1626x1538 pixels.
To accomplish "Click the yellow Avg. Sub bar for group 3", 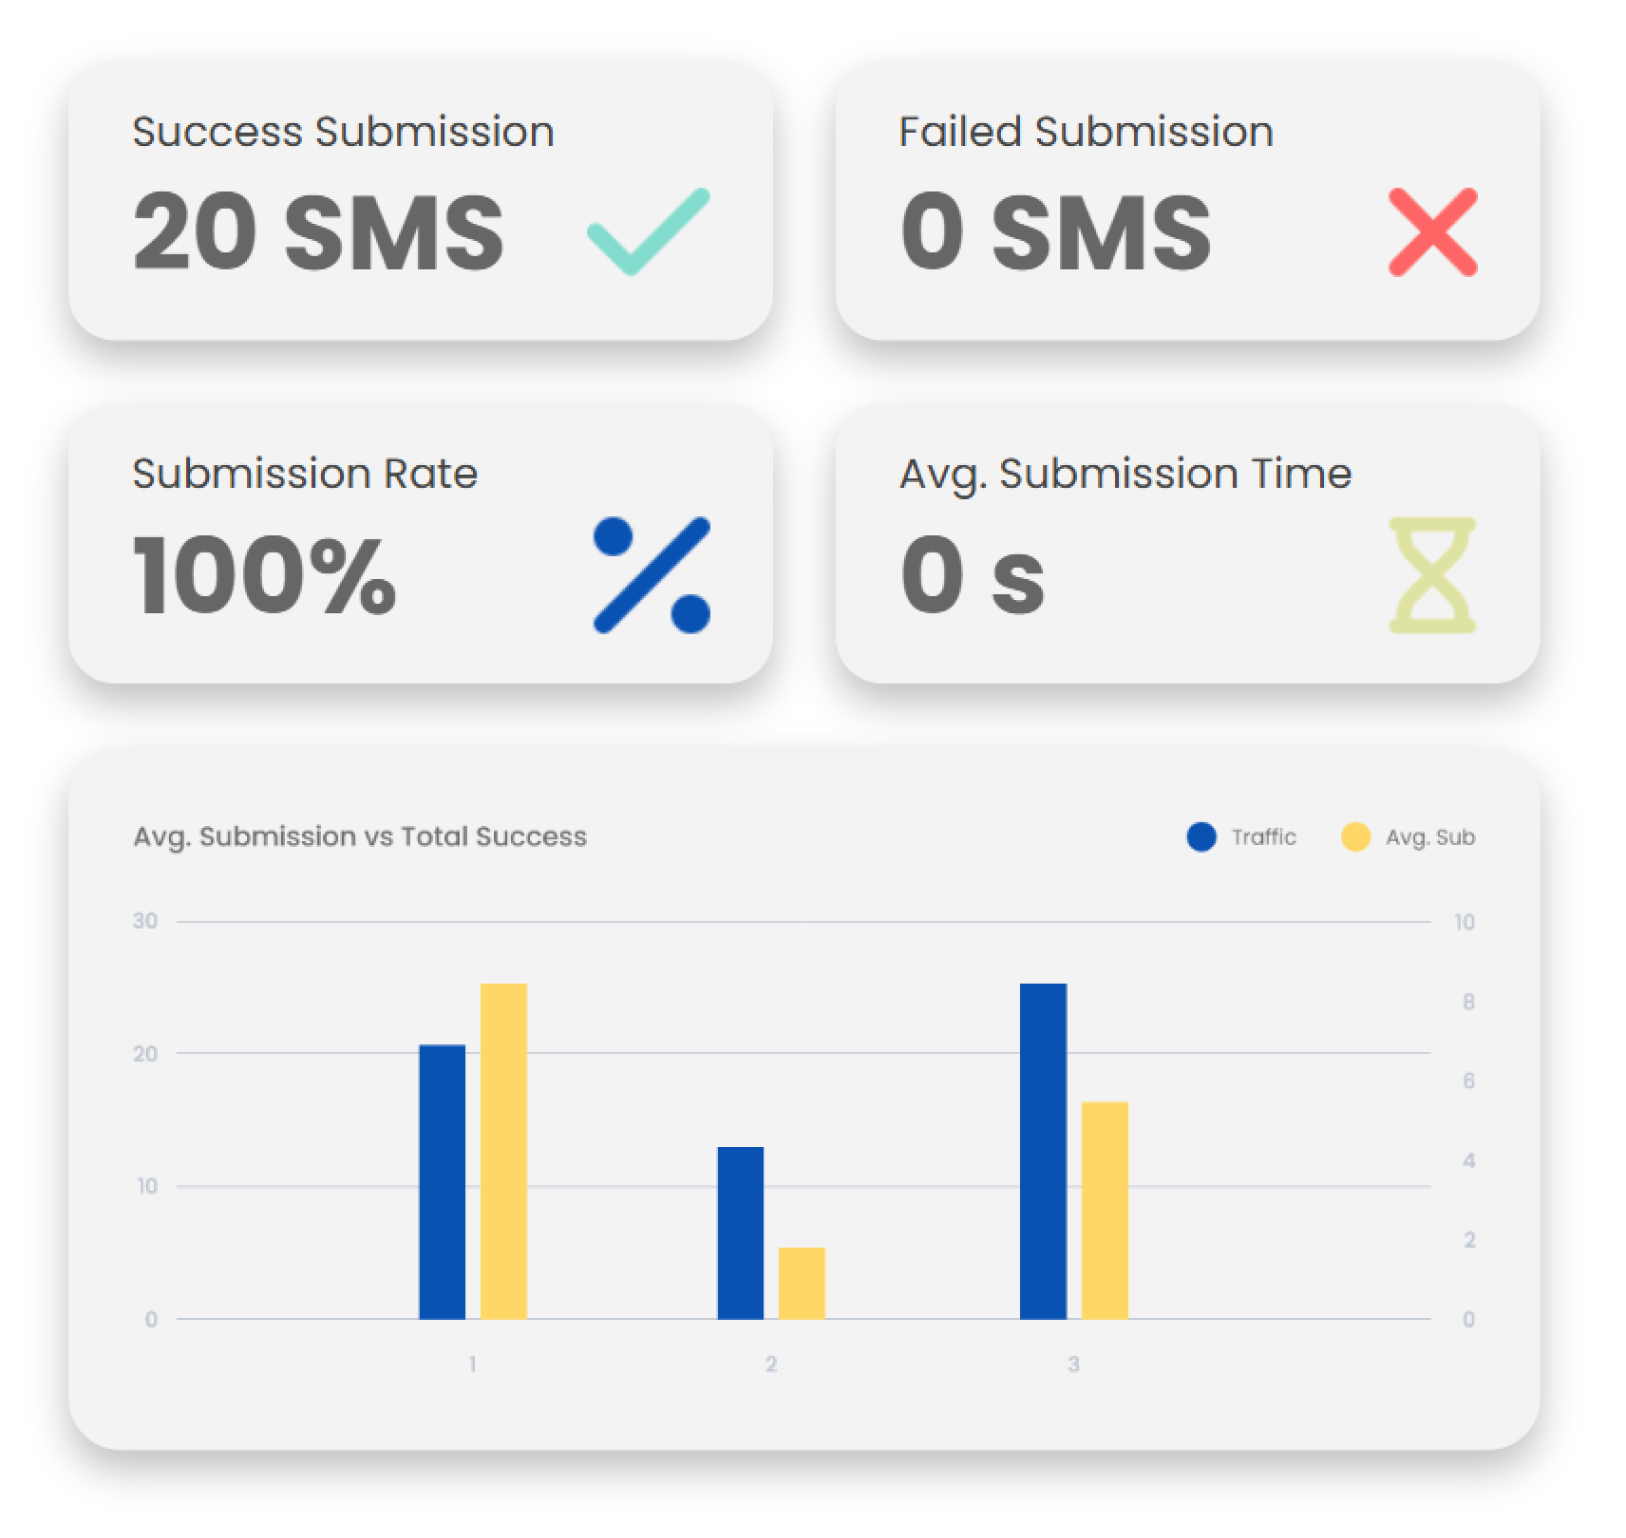I will (1105, 1210).
